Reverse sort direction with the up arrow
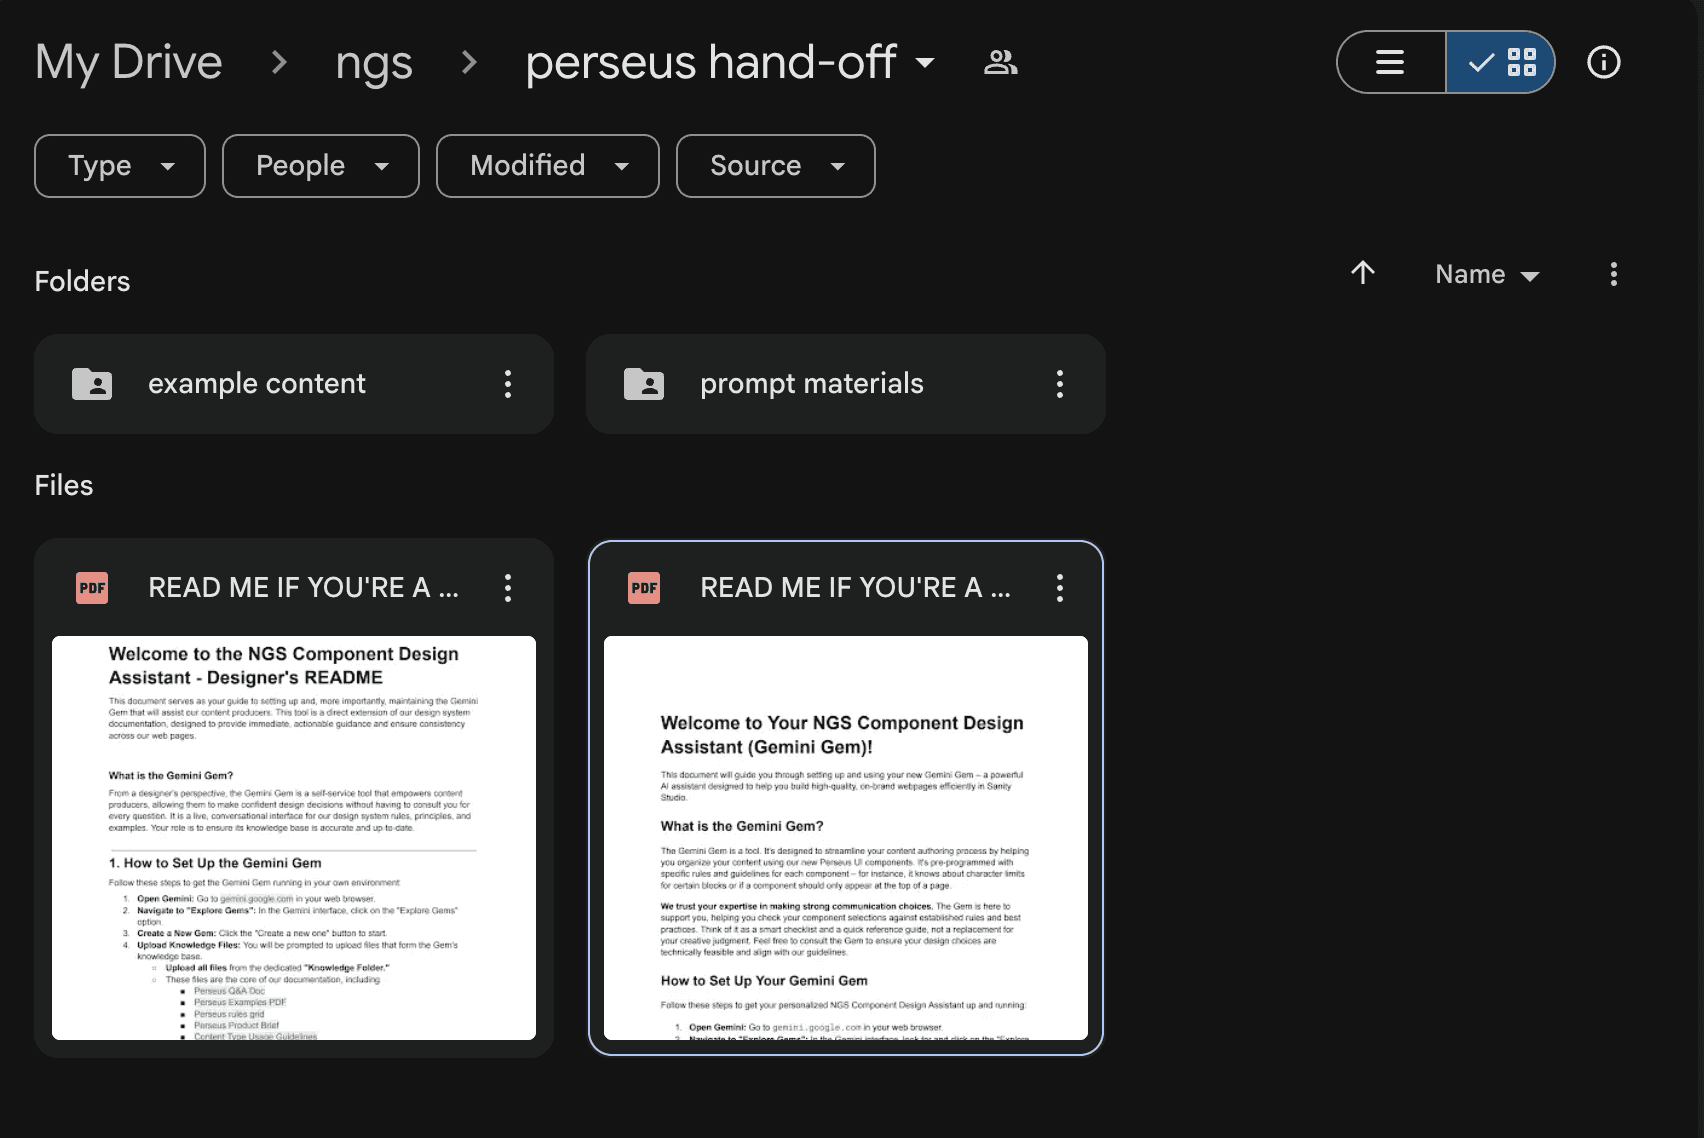The width and height of the screenshot is (1704, 1138). pos(1363,273)
